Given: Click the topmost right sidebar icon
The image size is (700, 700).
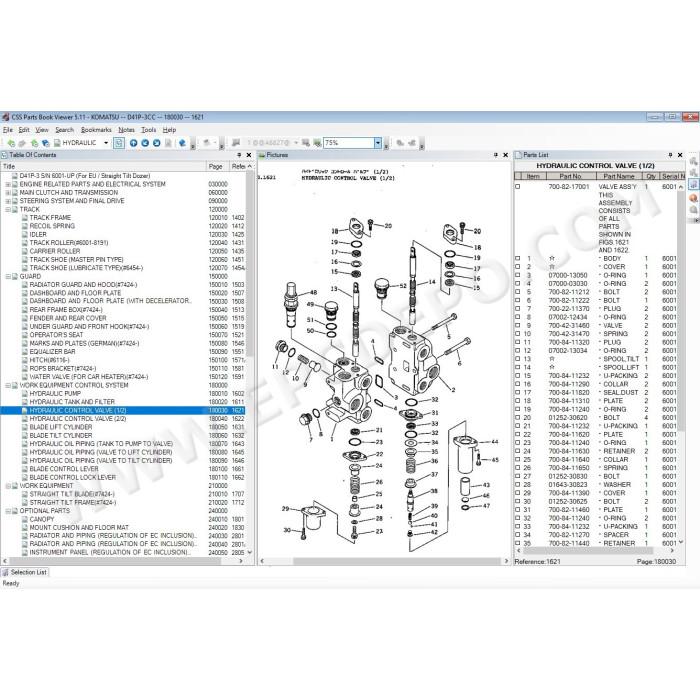Looking at the screenshot, I should tap(693, 161).
